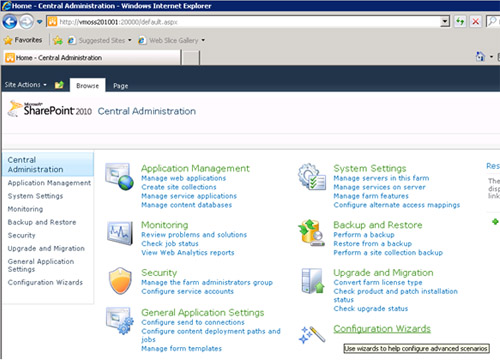Click Restore from a backup link
This screenshot has height=360, width=500.
[373, 244]
